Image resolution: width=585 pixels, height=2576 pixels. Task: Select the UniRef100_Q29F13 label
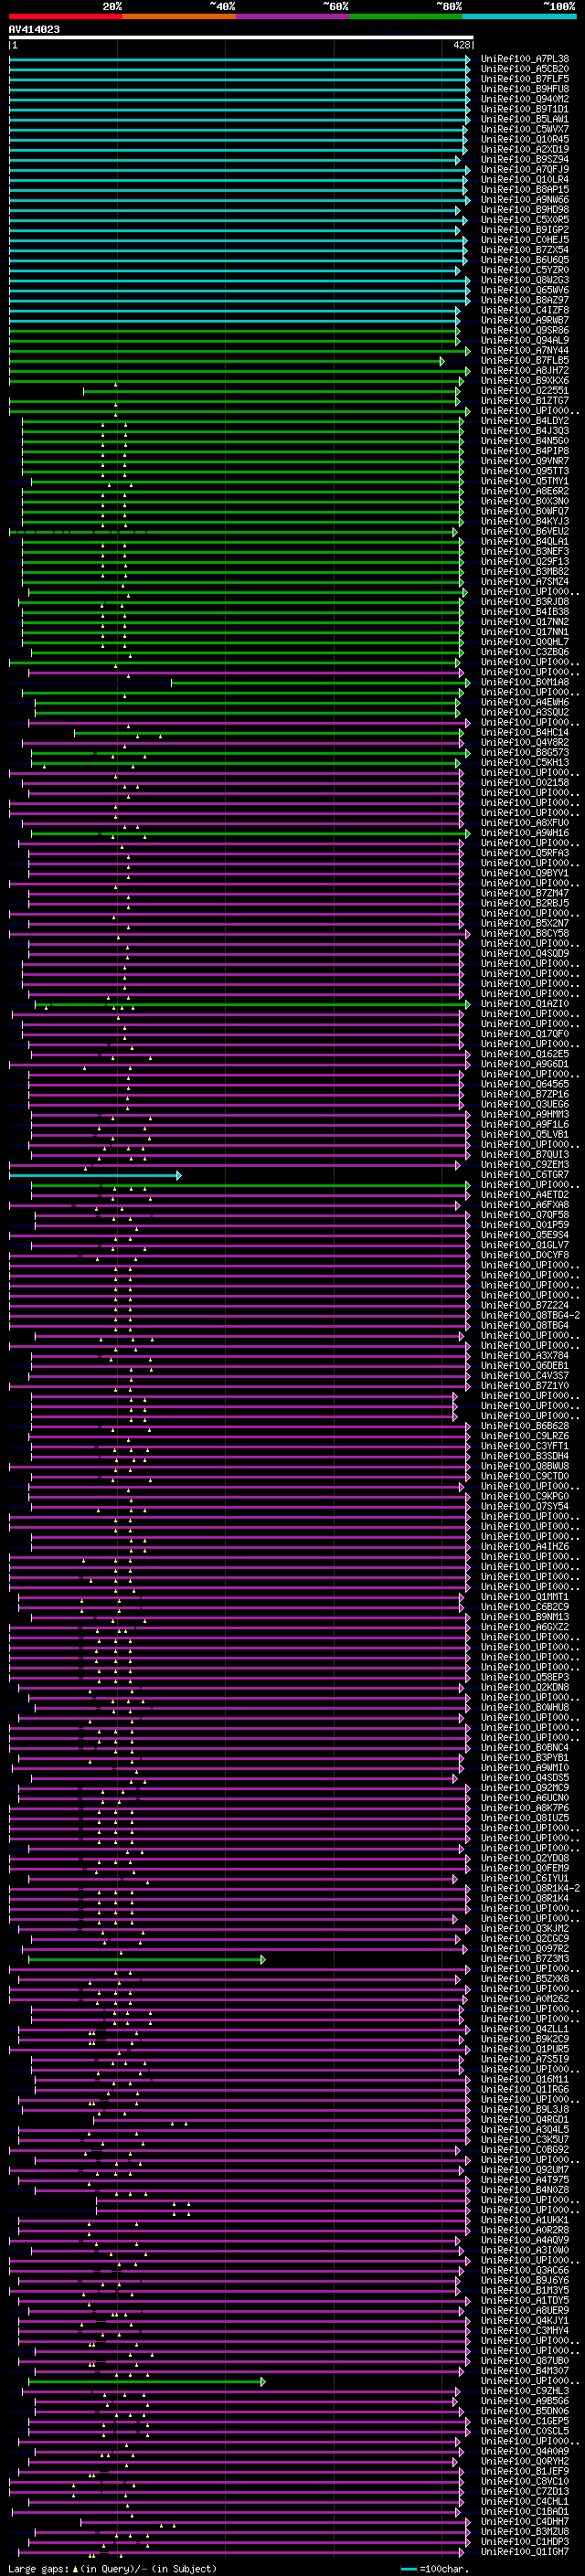525,561
